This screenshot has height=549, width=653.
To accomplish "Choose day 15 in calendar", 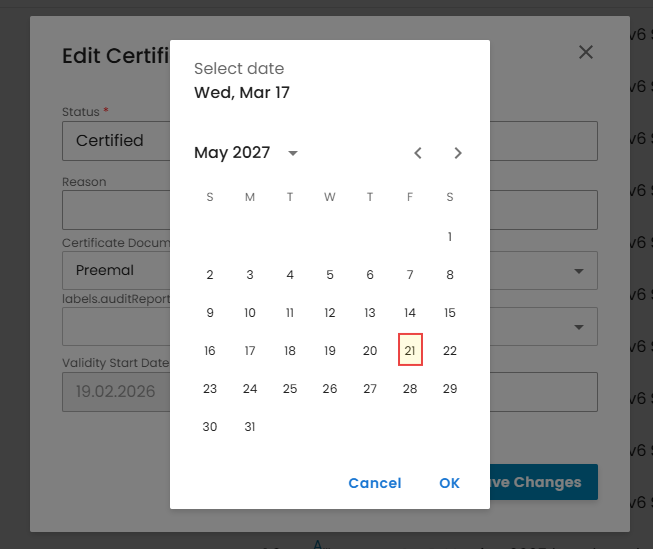I will [450, 313].
